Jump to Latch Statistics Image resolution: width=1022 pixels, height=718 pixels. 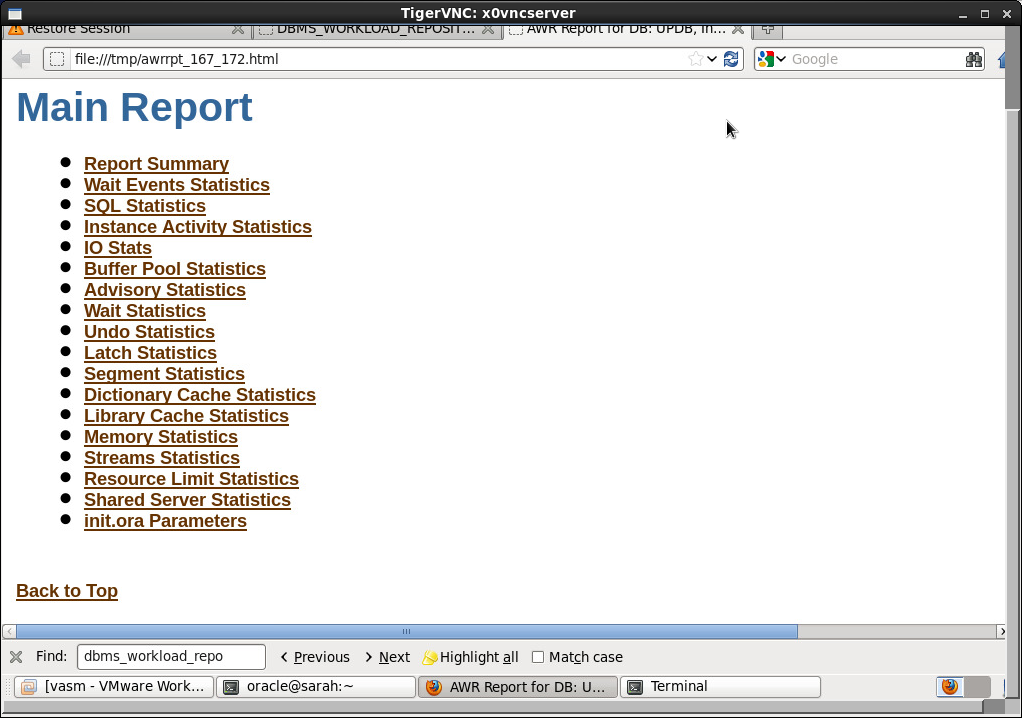click(x=151, y=352)
